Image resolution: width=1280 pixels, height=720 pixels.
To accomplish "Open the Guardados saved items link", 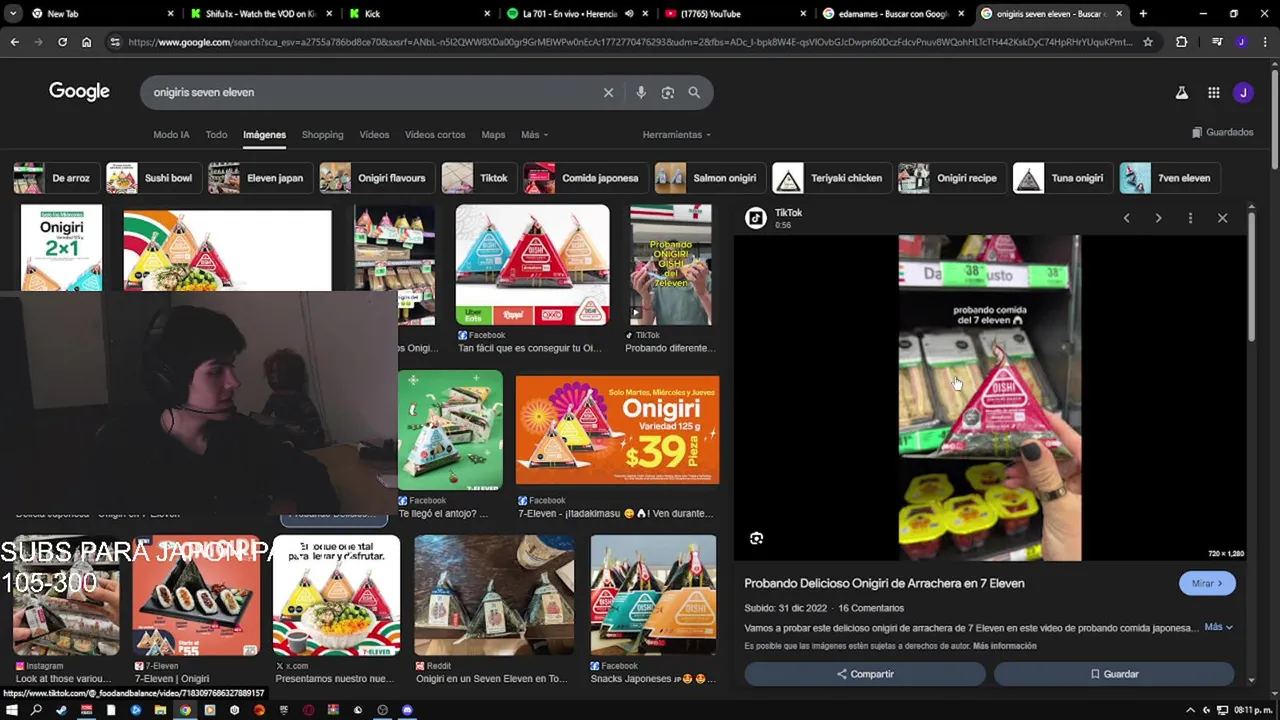I will 1222,132.
